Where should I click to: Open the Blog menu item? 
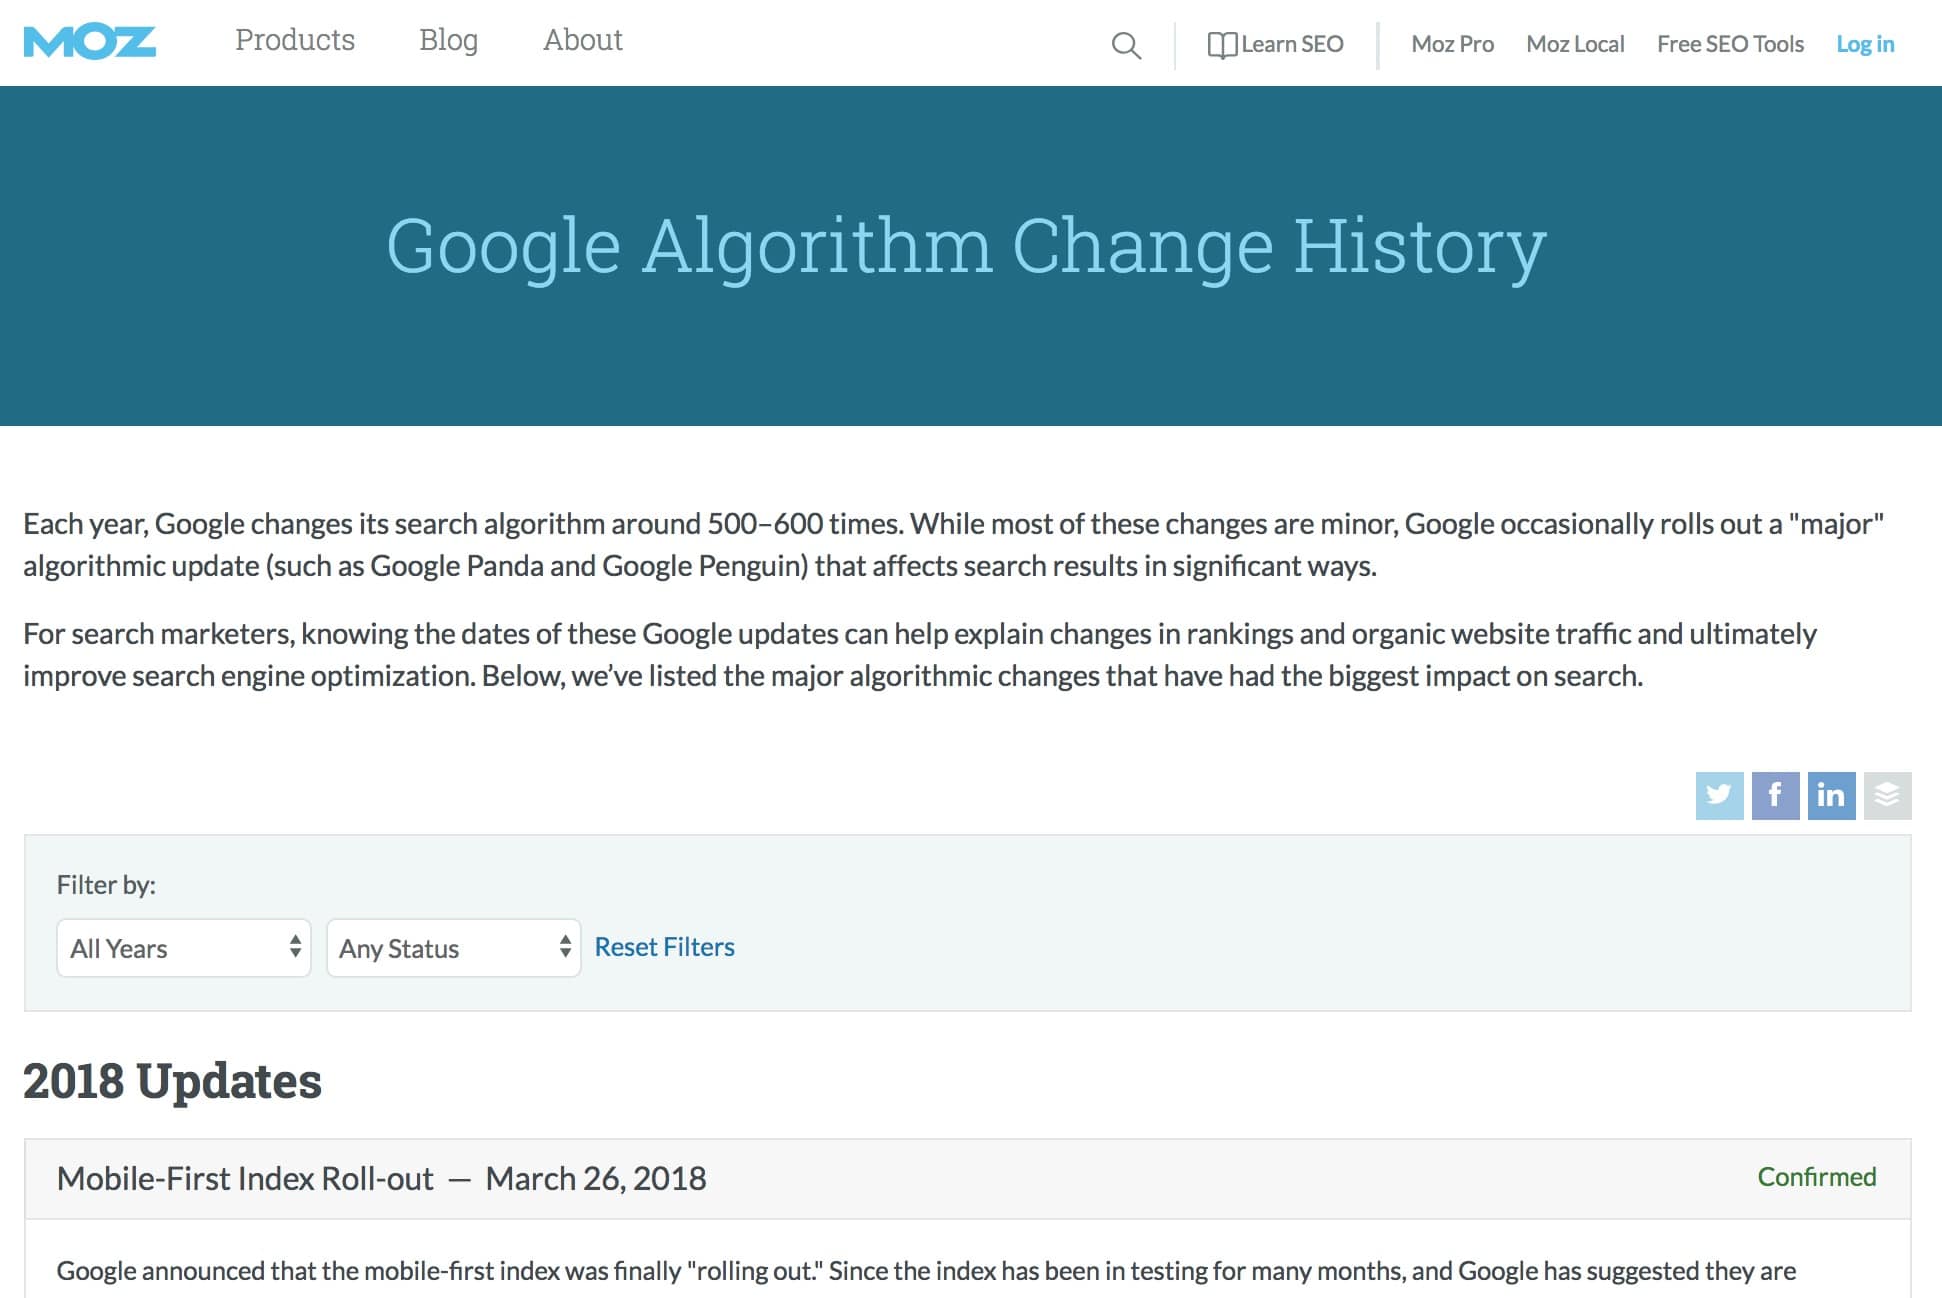click(449, 39)
